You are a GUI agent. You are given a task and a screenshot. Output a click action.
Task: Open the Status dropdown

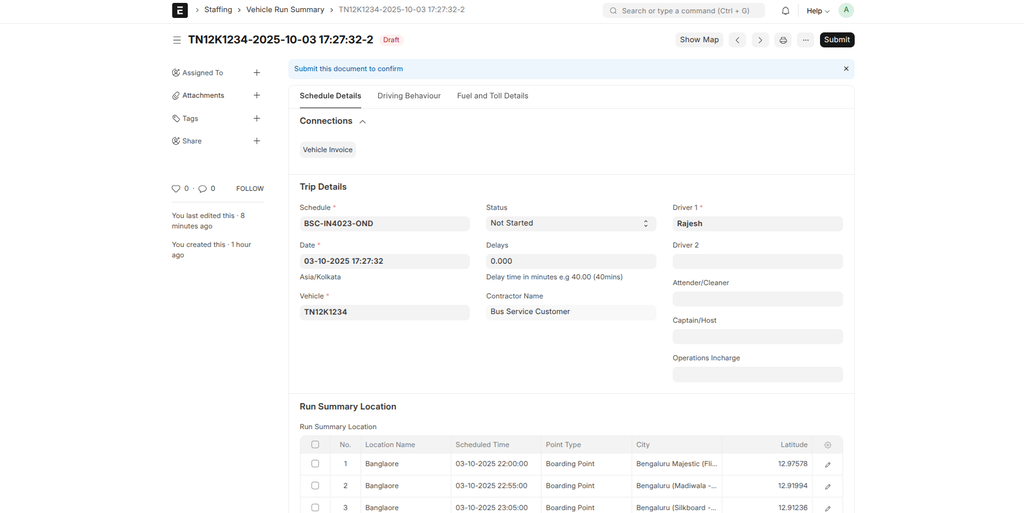click(x=570, y=224)
